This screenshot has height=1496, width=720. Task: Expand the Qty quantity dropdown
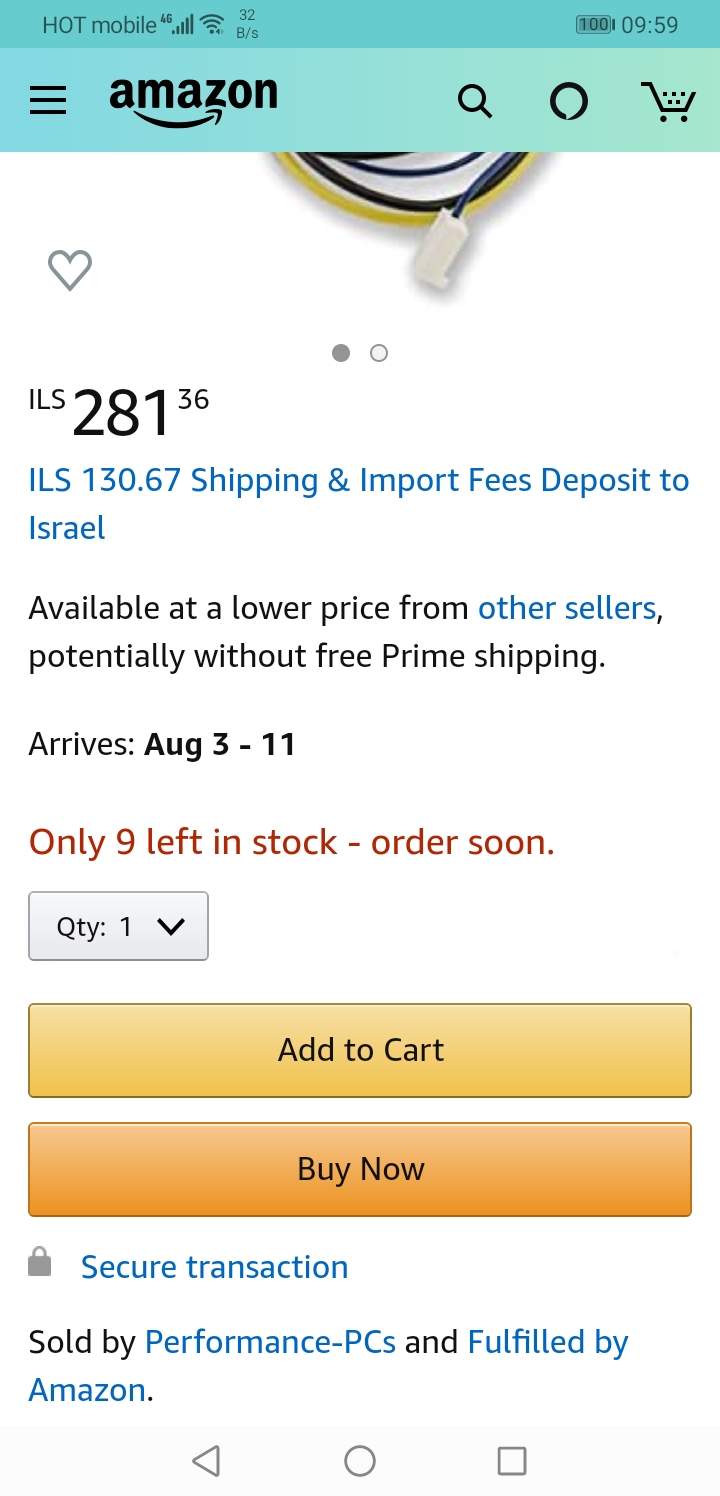(x=119, y=926)
